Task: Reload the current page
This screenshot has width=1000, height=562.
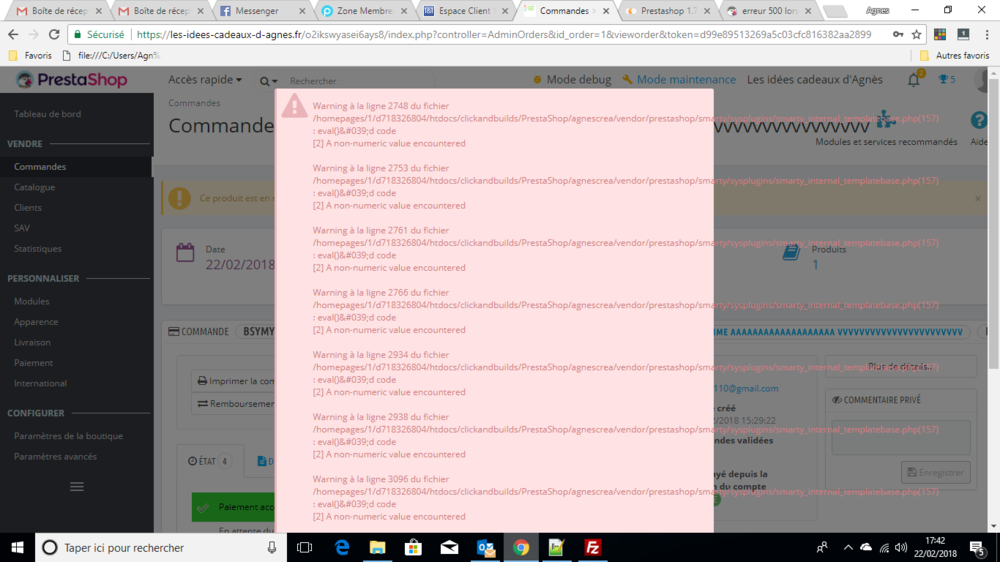Action: point(54,34)
